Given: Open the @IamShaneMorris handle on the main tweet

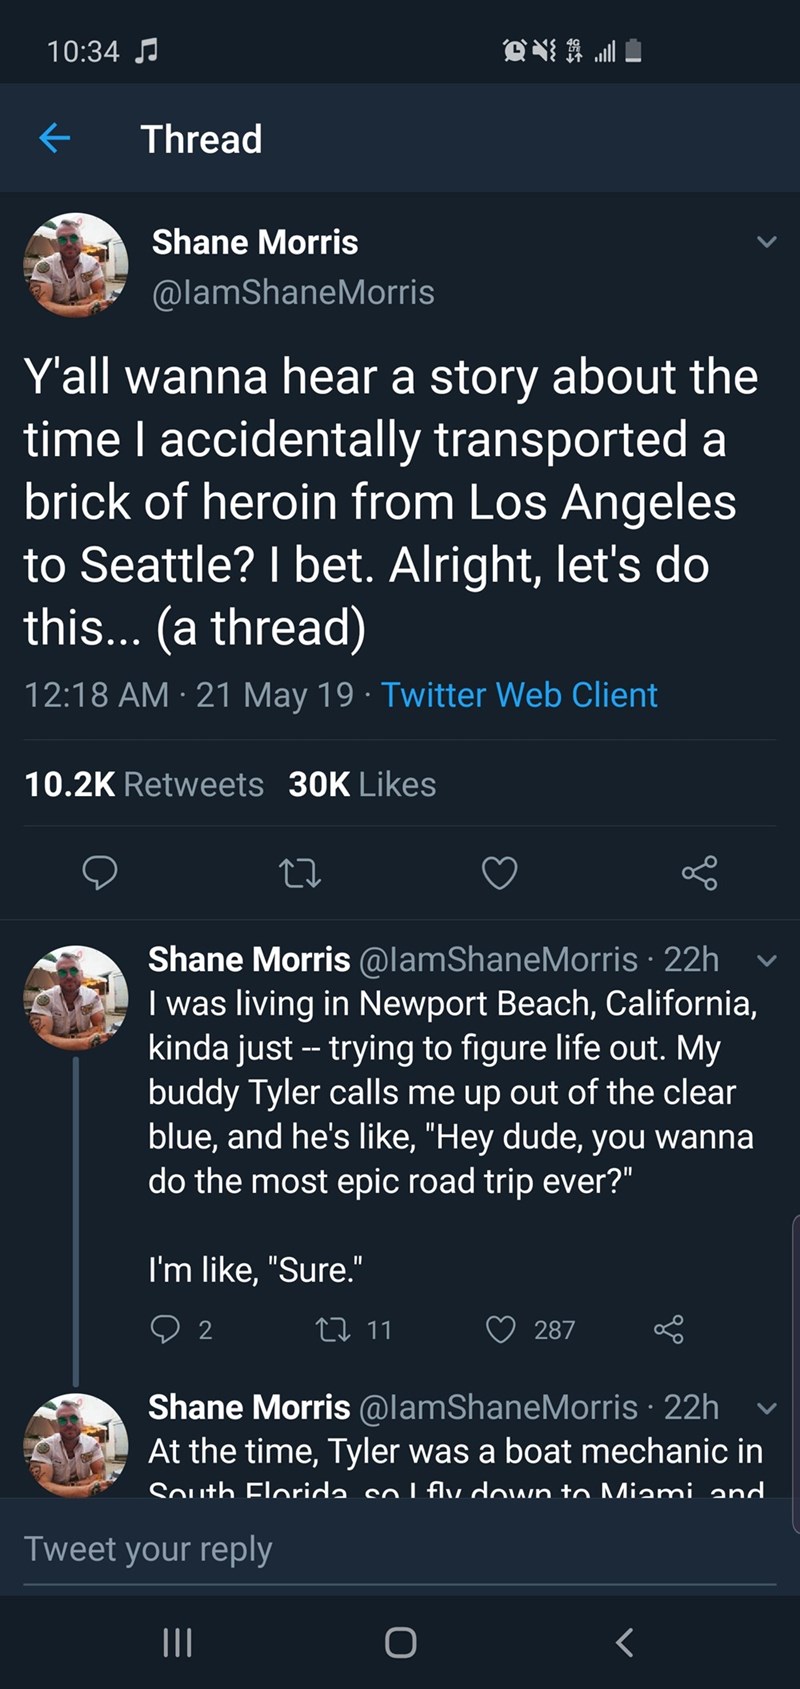Looking at the screenshot, I should coord(293,292).
